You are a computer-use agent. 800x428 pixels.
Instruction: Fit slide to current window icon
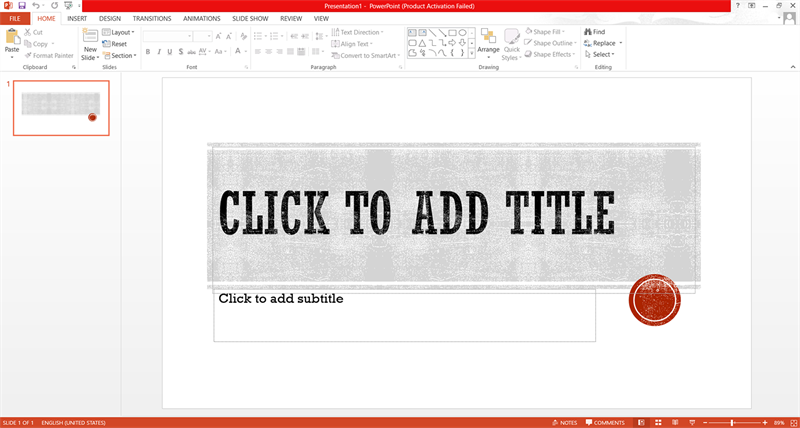point(792,422)
